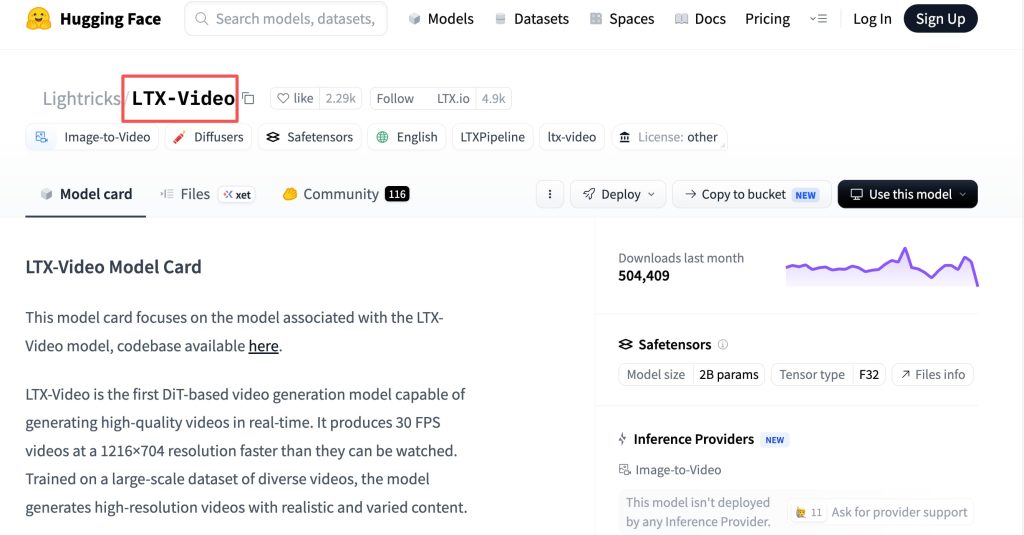Select the Diffusers tag
This screenshot has height=535, width=1024.
(208, 137)
